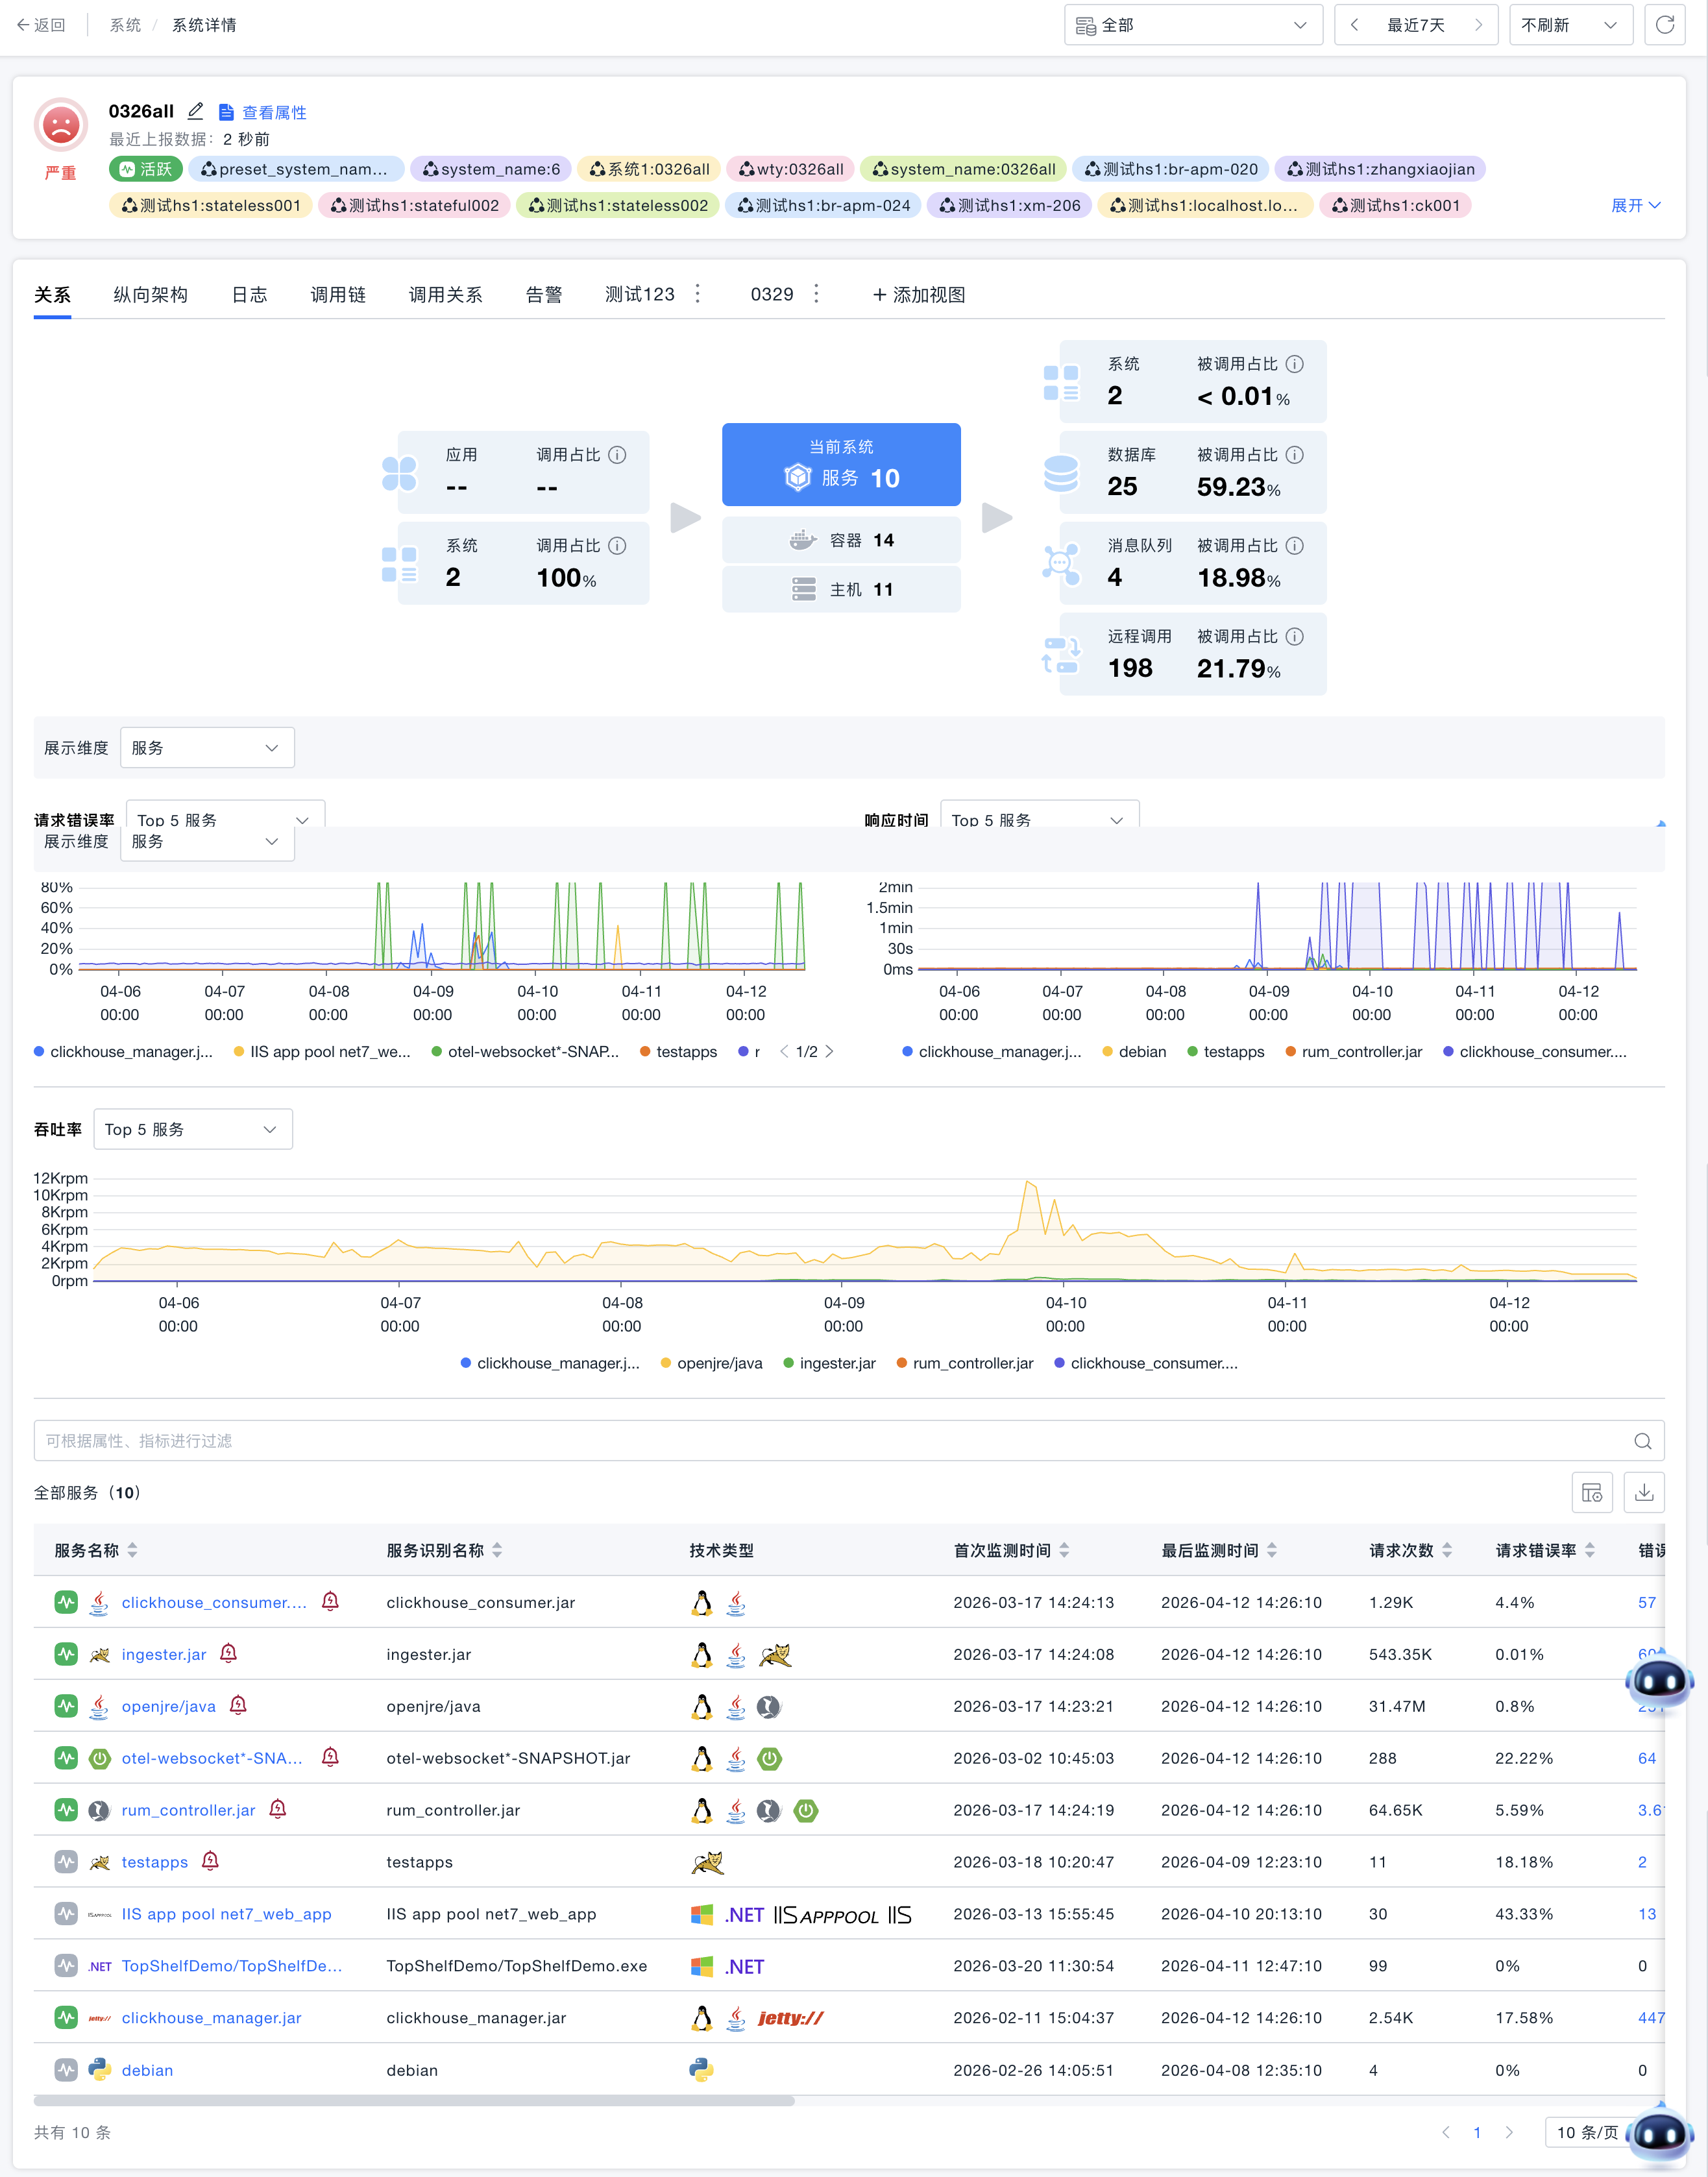
Task: Click the info icon beside 数据库 被调用占比
Action: (x=1294, y=455)
